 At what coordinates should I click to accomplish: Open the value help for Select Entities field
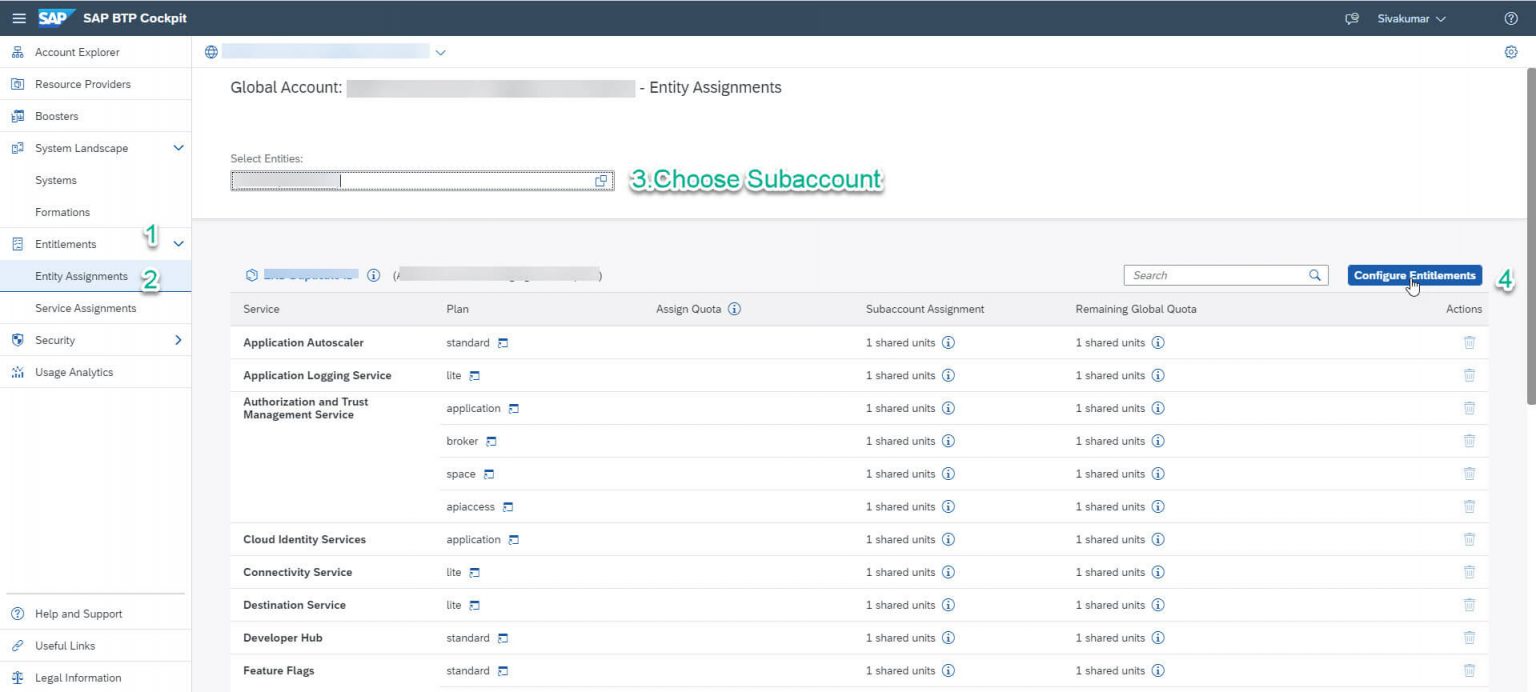601,180
